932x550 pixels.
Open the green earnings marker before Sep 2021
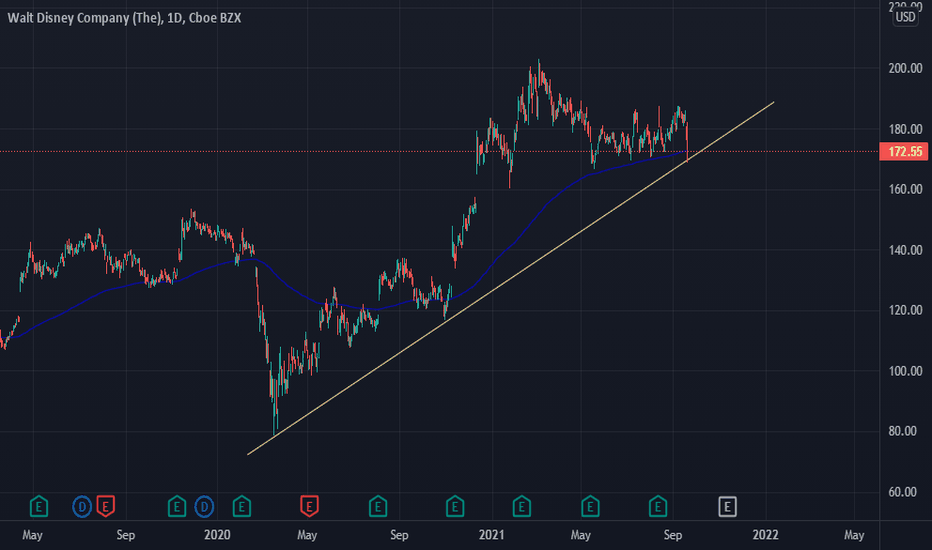pos(657,507)
